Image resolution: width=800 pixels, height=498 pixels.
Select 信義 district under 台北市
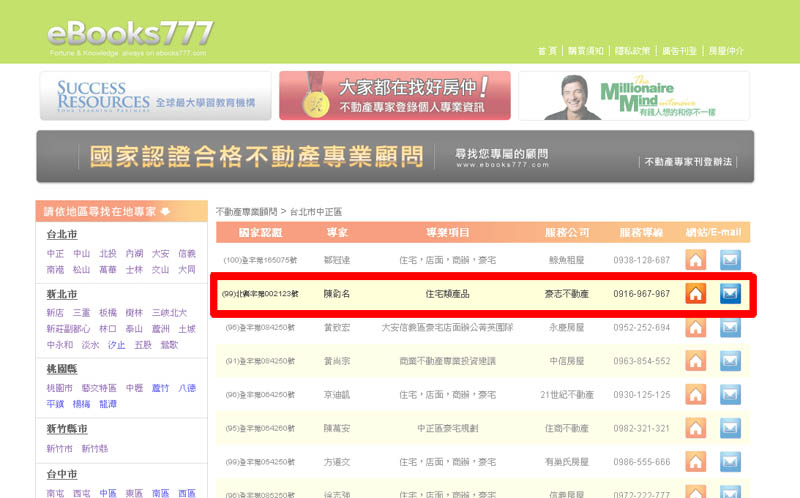point(187,254)
